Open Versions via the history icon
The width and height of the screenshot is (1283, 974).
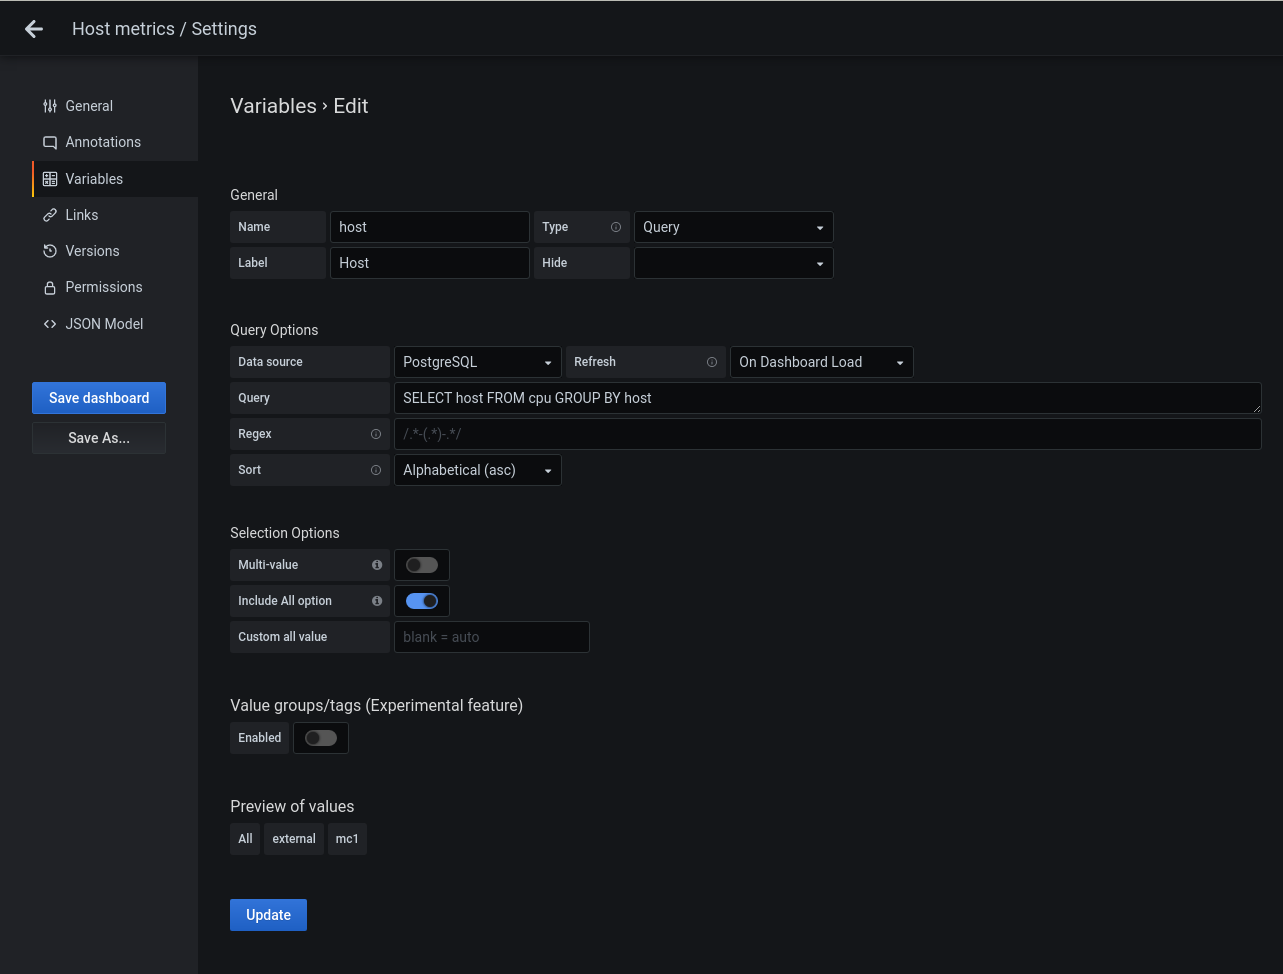tap(50, 251)
